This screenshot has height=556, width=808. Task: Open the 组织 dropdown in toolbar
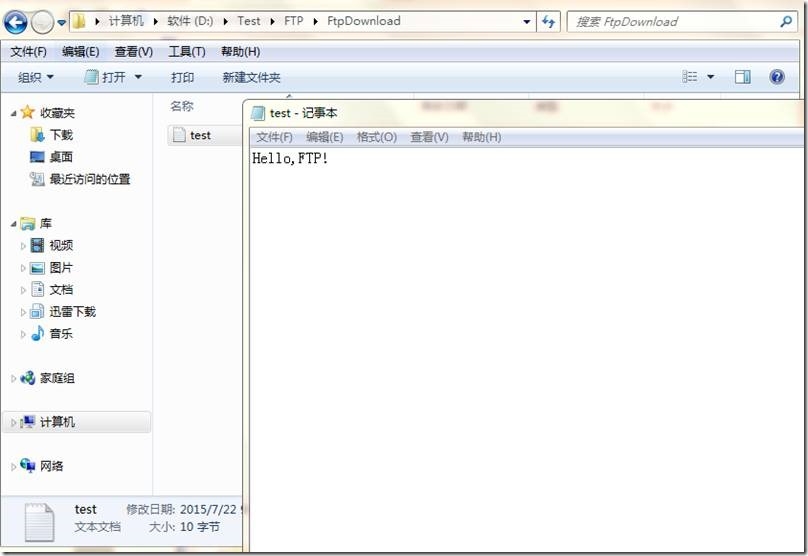coord(36,77)
